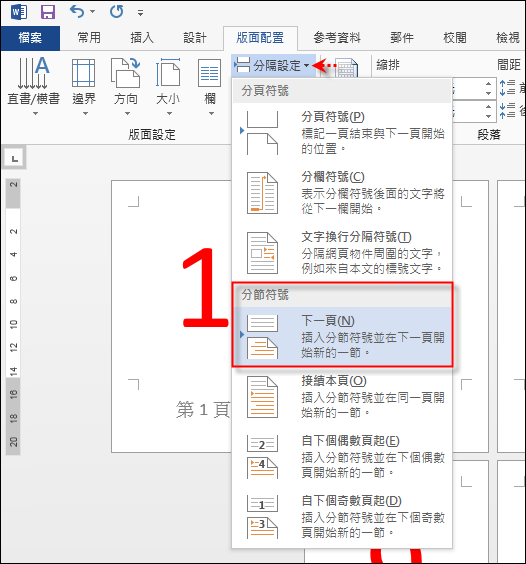Click the 大小 page size icon
Screen dimensions: 526x564
click(168, 73)
